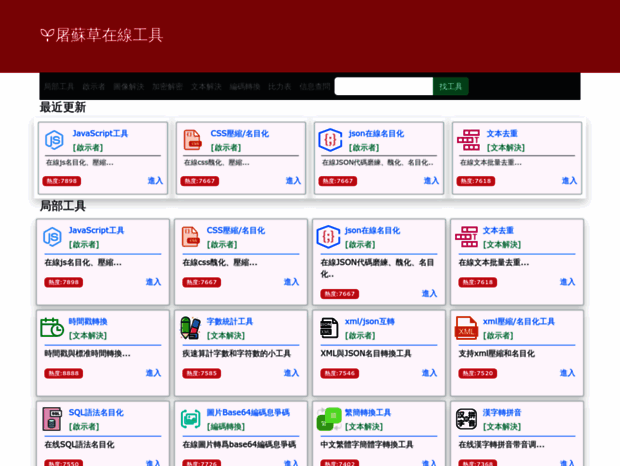Select the 文本去重 icon in 局部工具 section
Viewport: 620px width, 466px height.
(466, 237)
